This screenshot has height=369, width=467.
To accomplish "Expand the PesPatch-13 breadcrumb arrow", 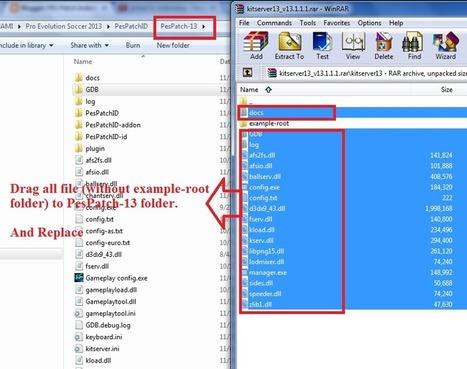I will tap(204, 26).
